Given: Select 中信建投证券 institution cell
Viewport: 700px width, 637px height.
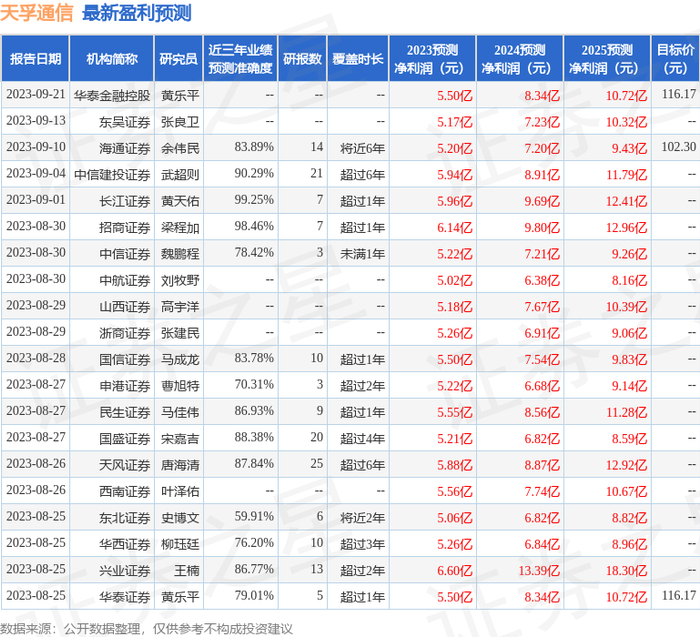Looking at the screenshot, I should [112, 175].
